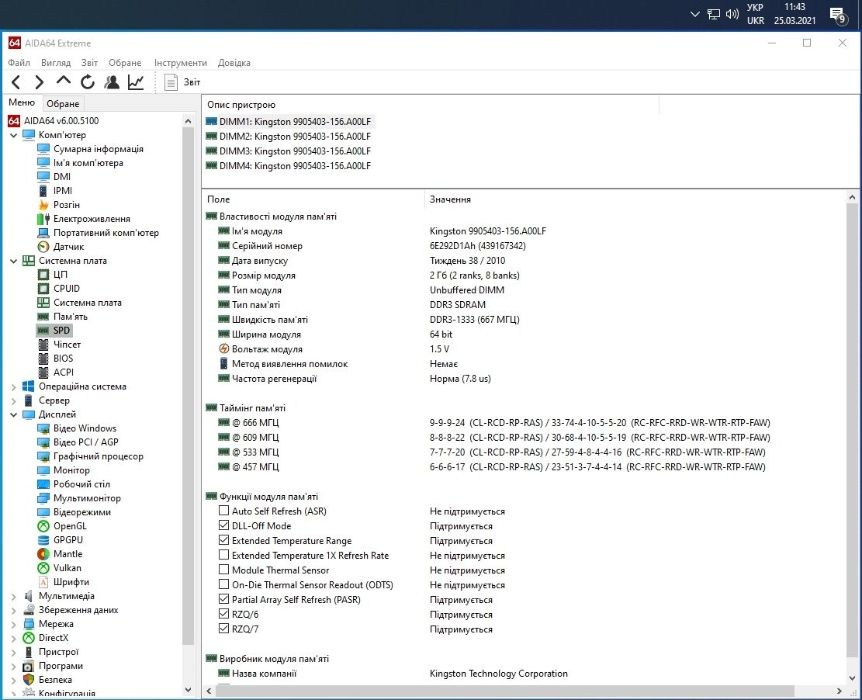Switch to the Меню sidebar tab

[x=21, y=102]
